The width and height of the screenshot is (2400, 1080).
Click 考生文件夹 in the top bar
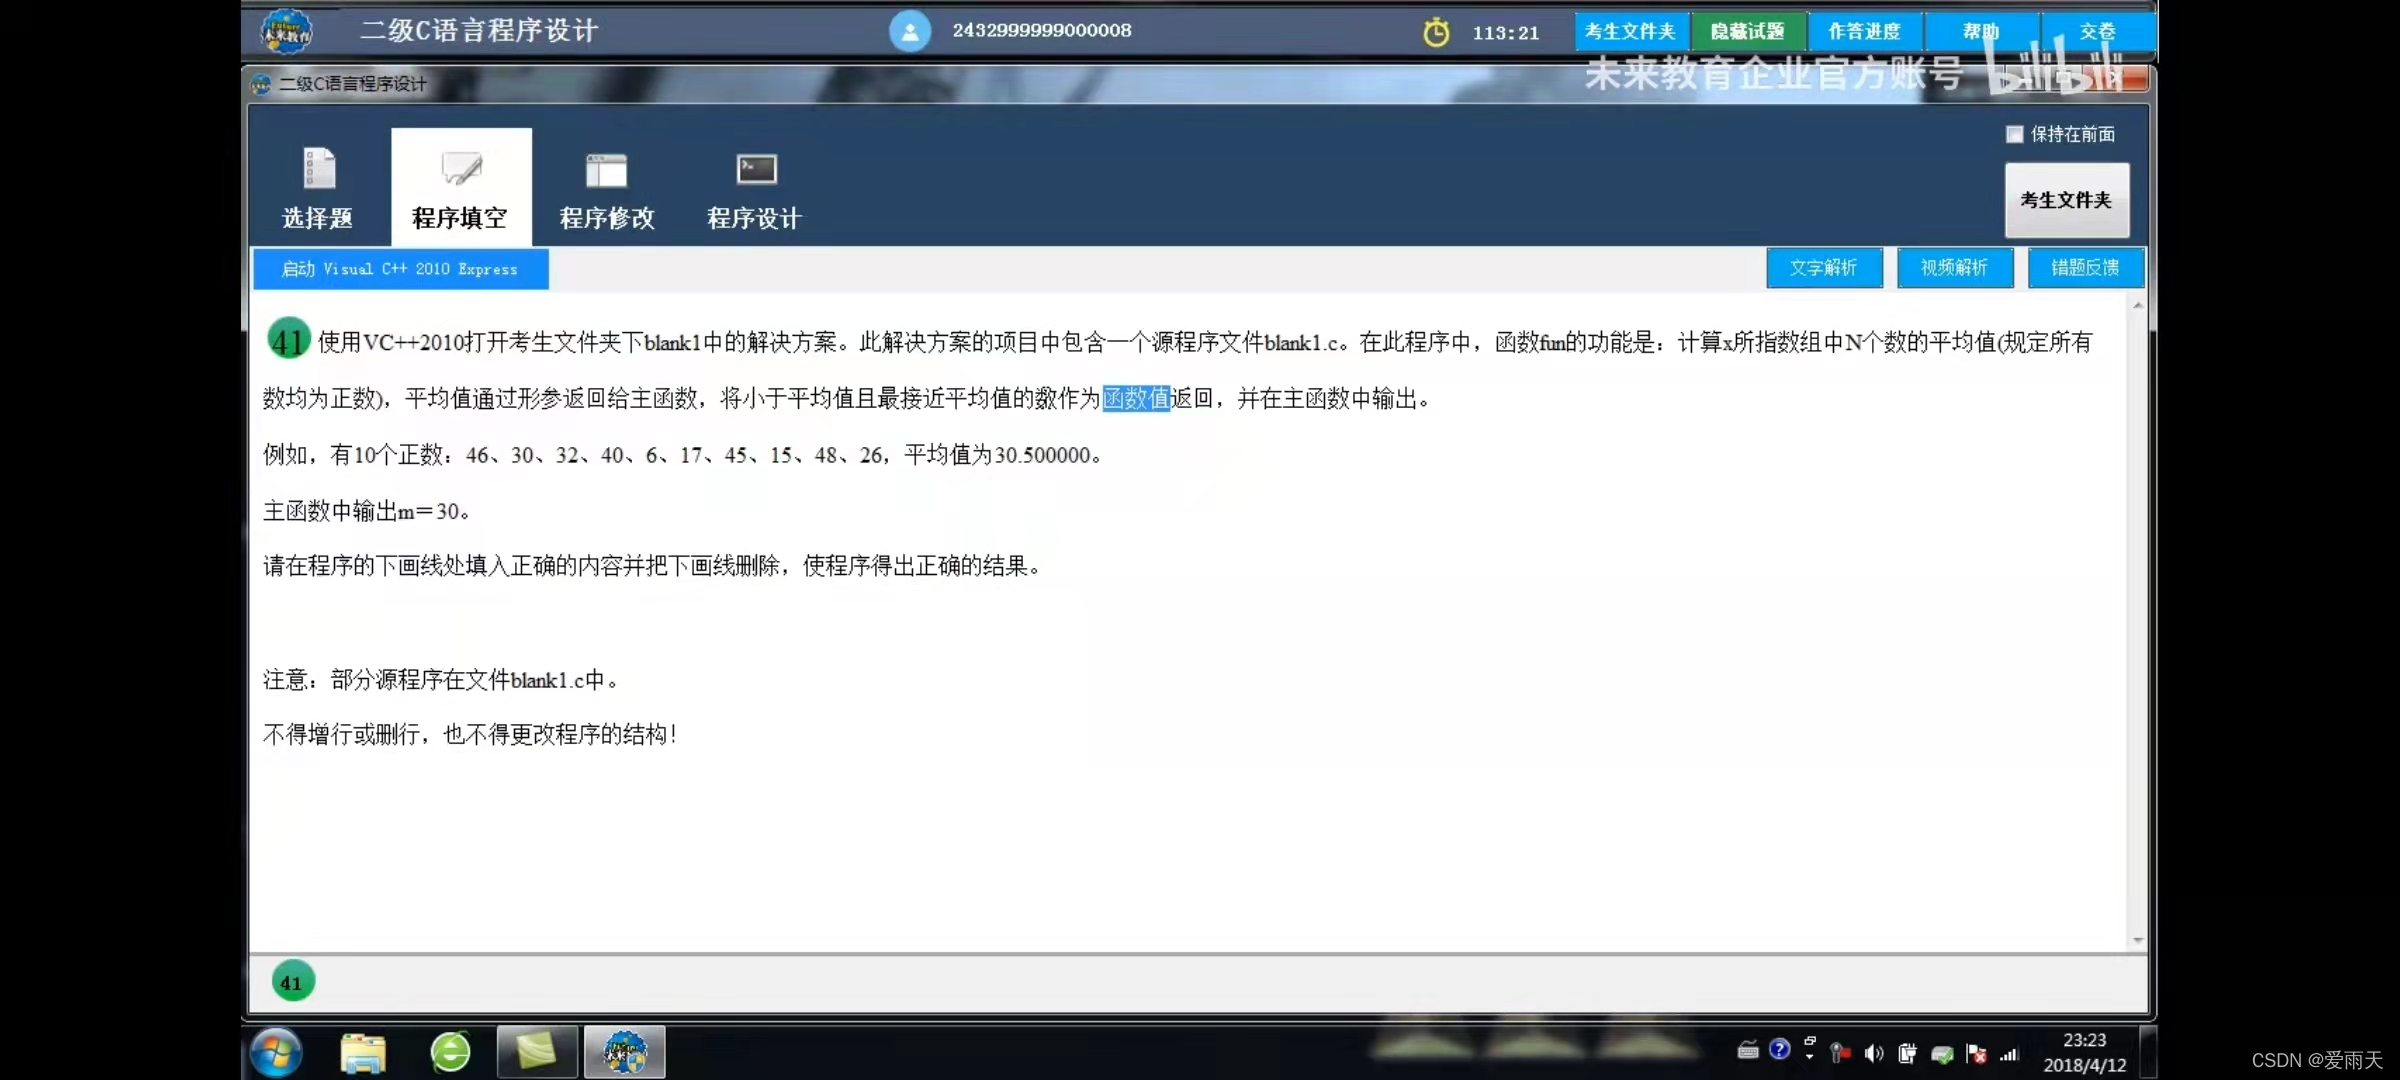click(1631, 31)
